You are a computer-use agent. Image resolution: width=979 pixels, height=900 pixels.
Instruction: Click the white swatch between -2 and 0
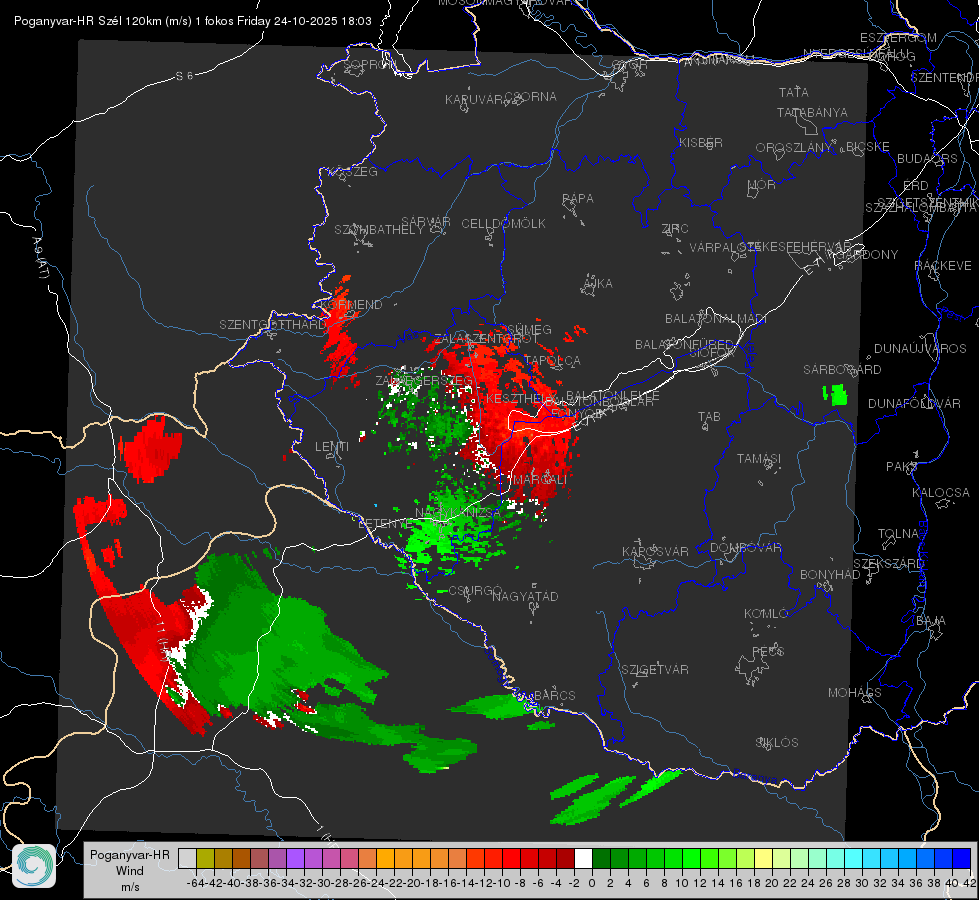point(583,858)
